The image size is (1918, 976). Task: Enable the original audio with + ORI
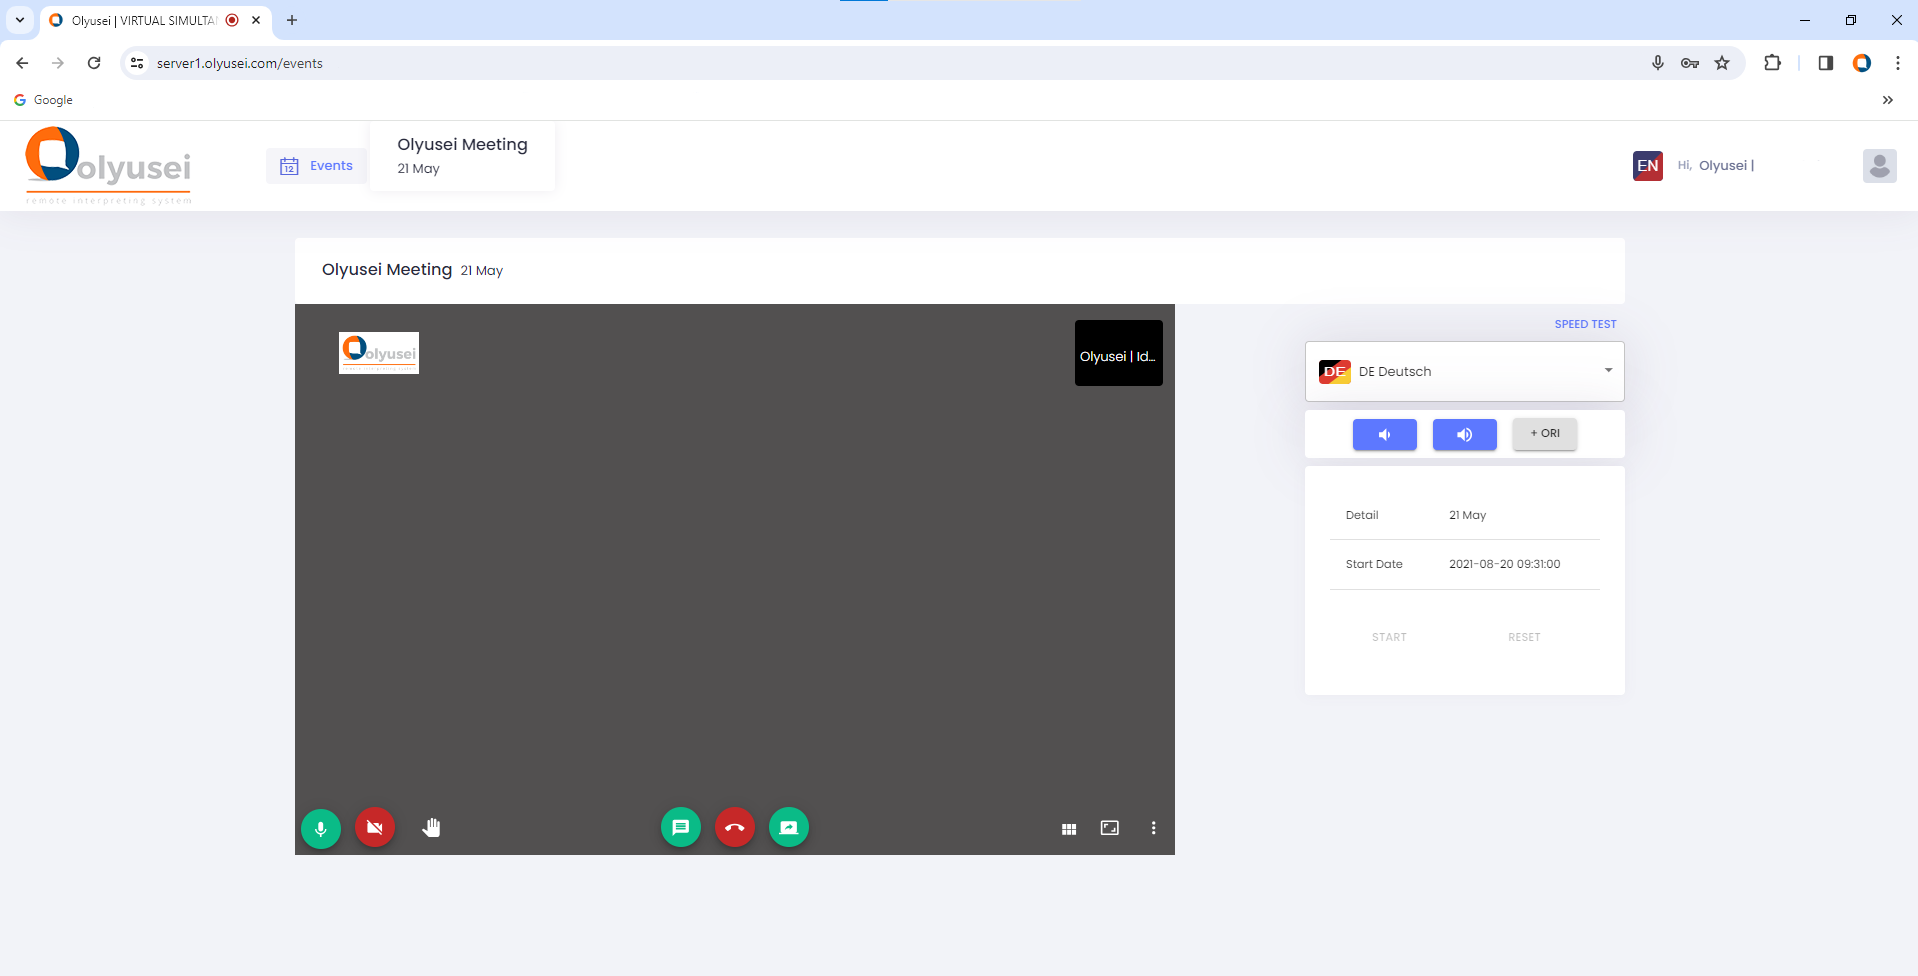tap(1544, 433)
